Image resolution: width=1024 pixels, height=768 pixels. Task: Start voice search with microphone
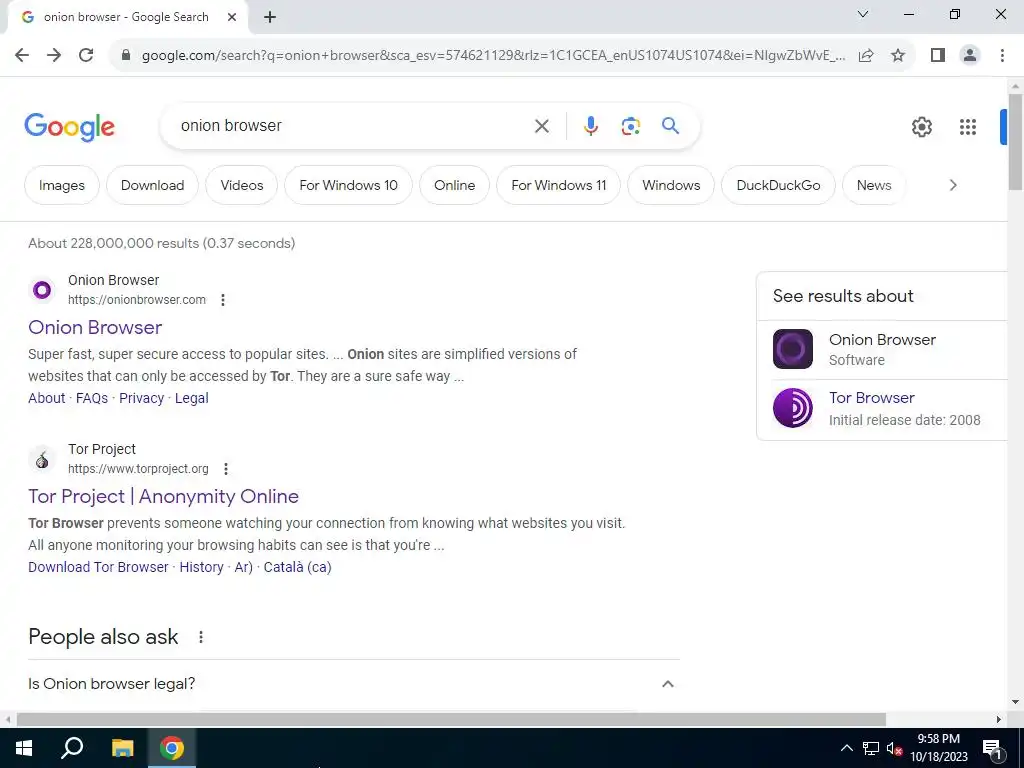[590, 126]
